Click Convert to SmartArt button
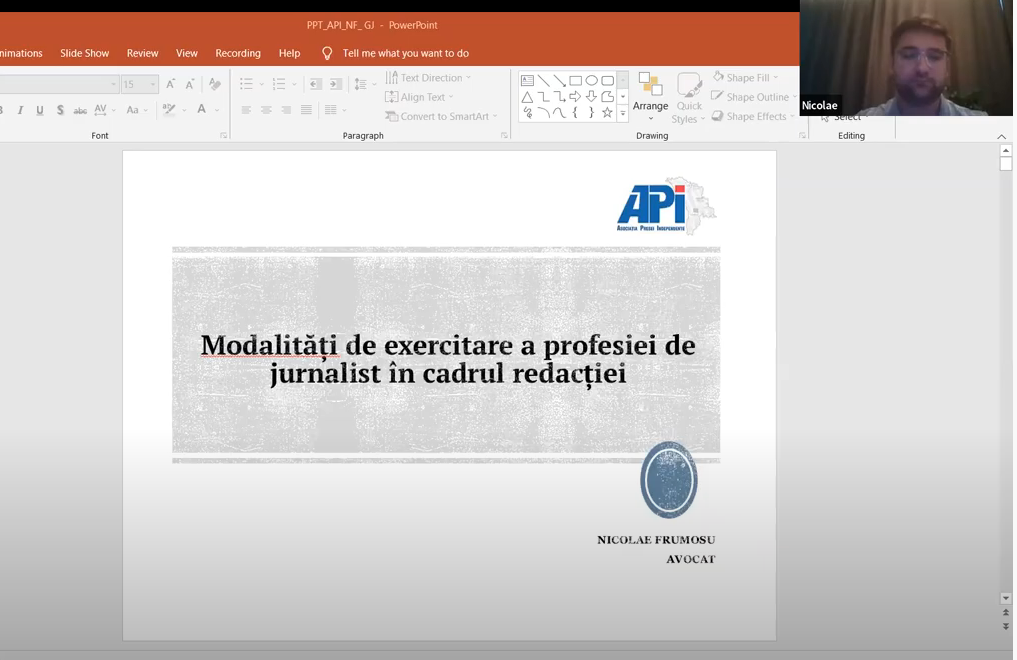The image size is (1017, 660). [441, 116]
